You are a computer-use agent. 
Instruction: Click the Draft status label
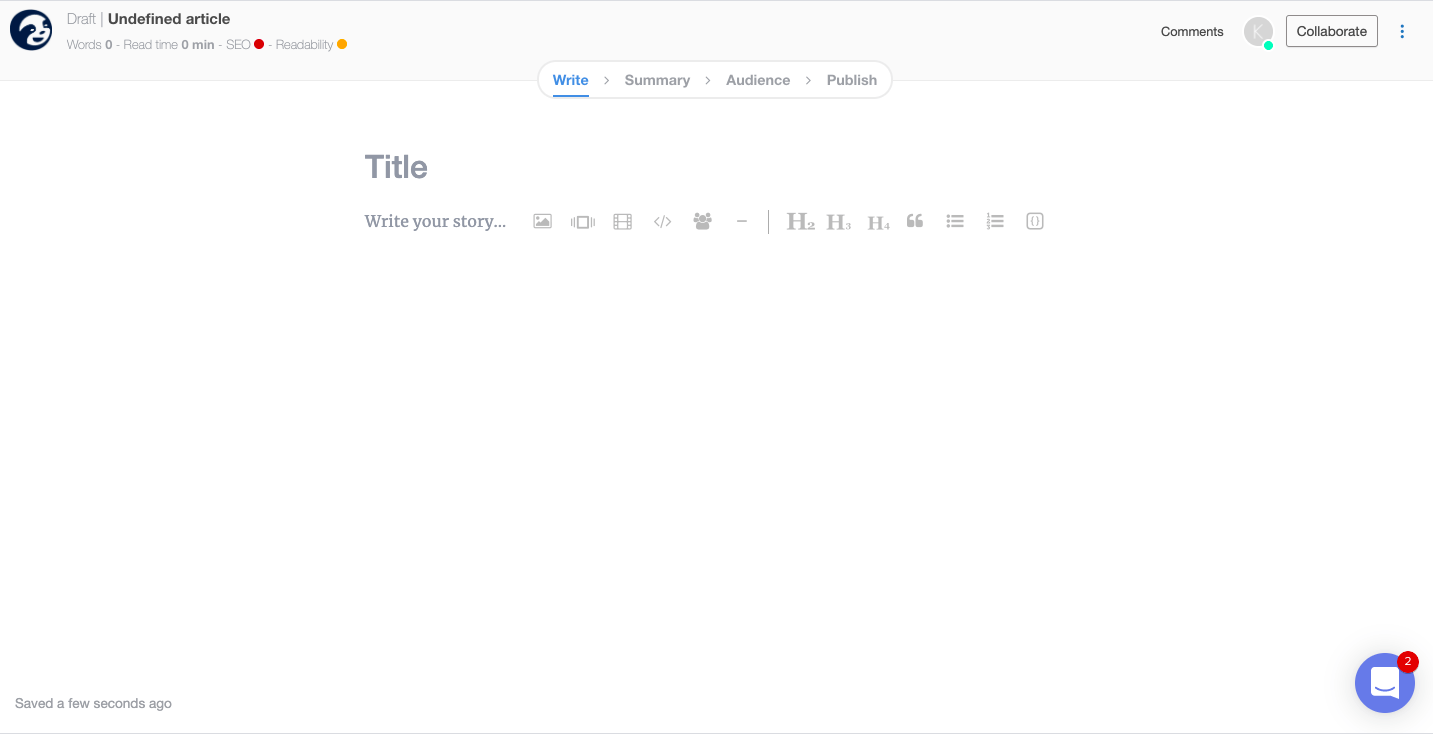coord(81,19)
